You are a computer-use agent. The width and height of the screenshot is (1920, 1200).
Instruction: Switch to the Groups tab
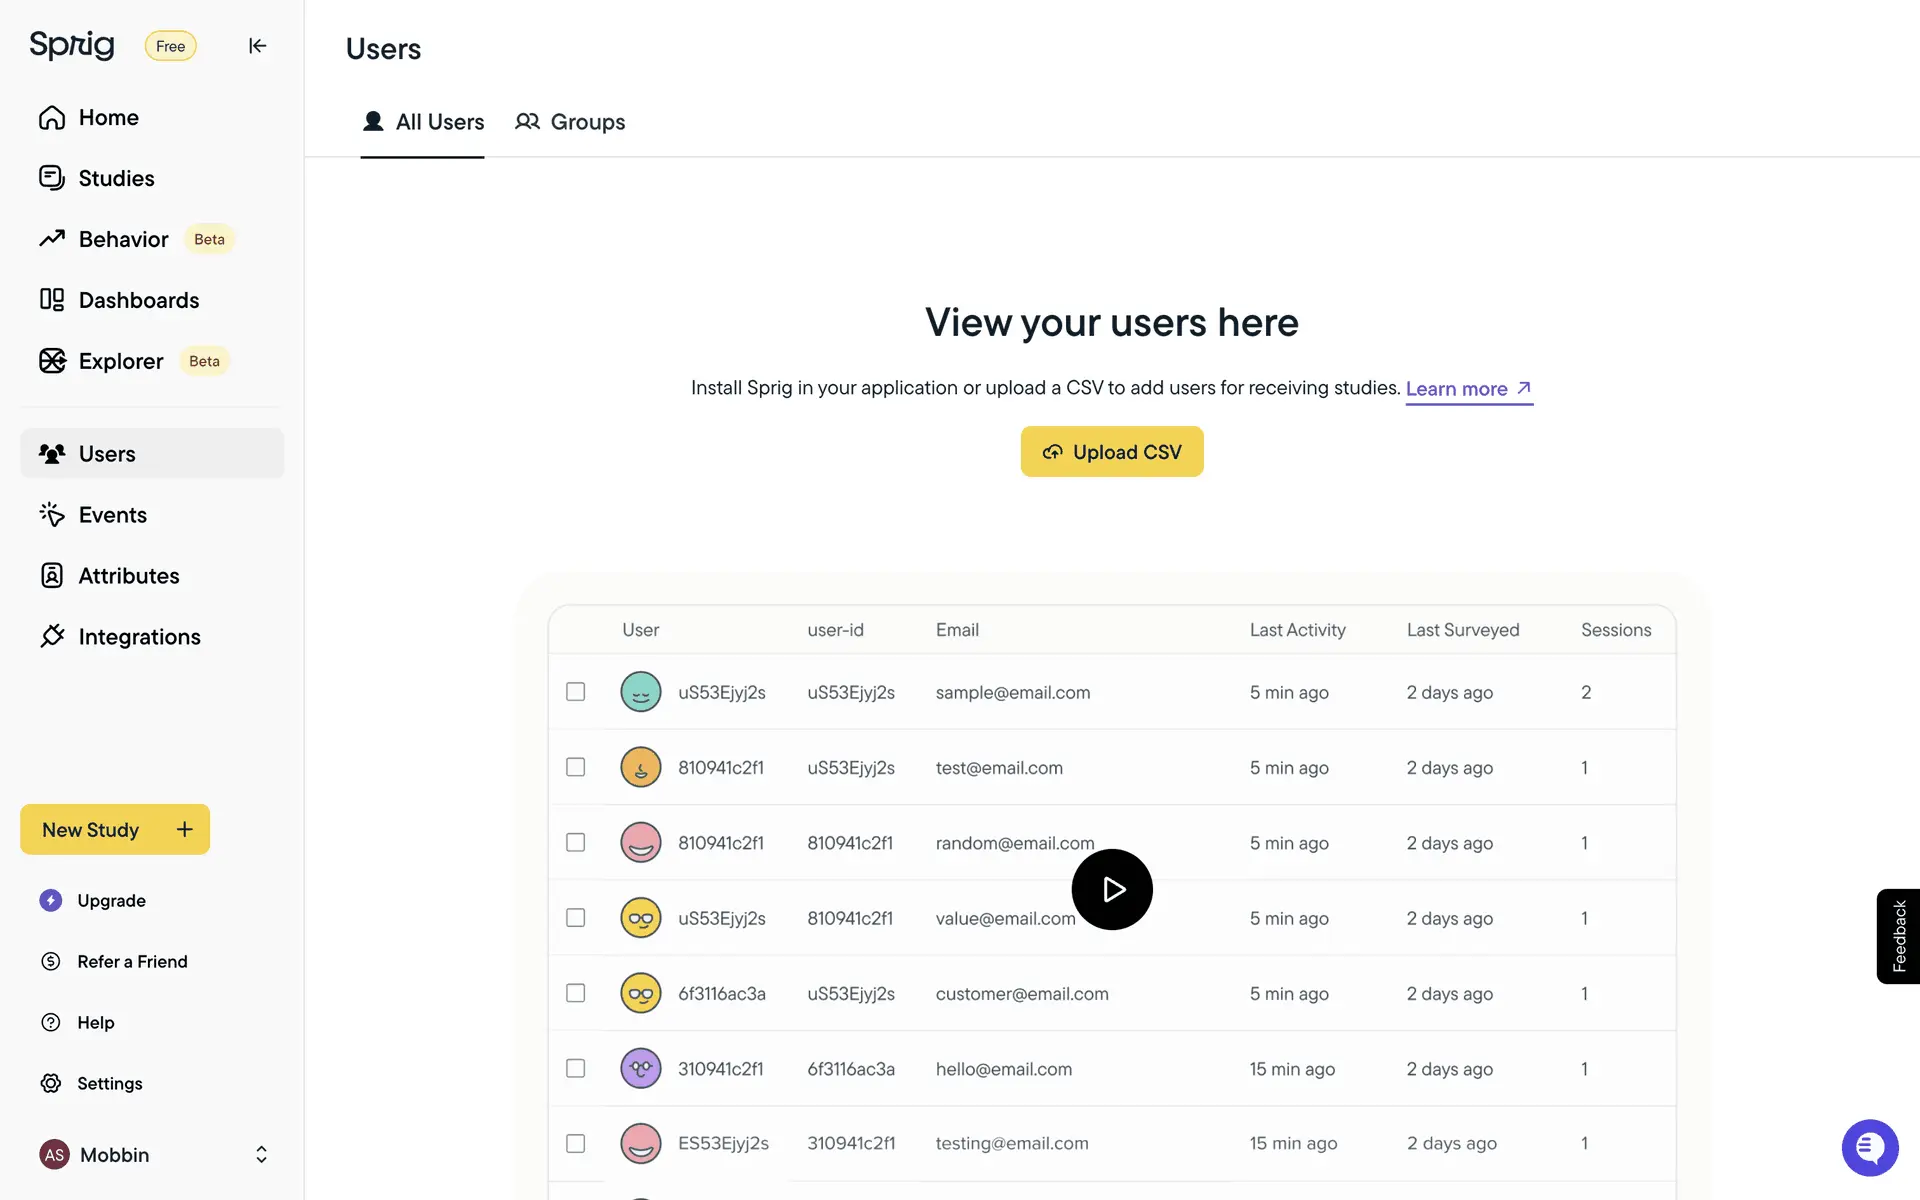[570, 122]
